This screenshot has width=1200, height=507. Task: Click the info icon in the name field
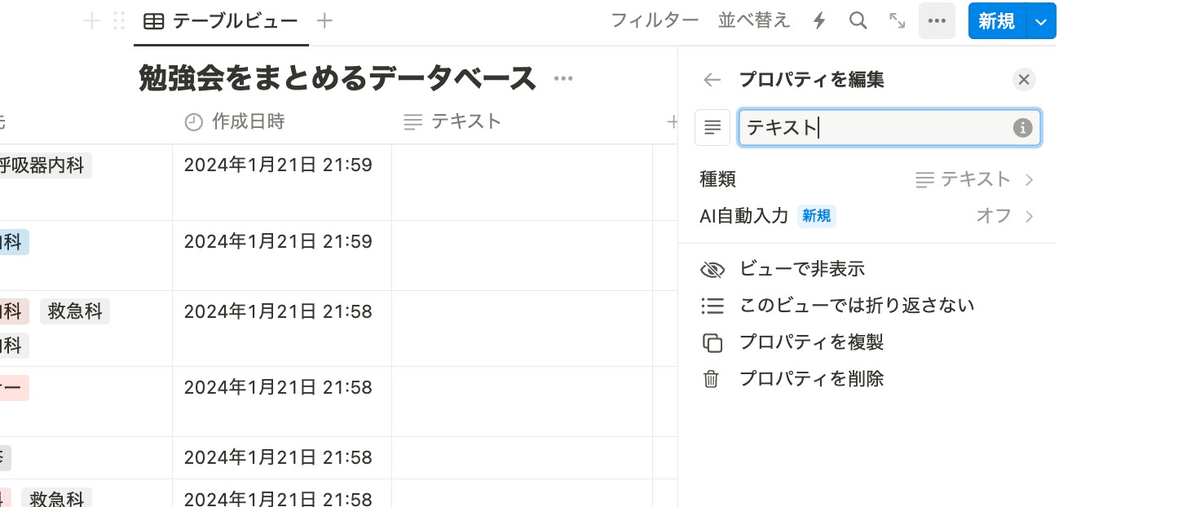[1022, 128]
